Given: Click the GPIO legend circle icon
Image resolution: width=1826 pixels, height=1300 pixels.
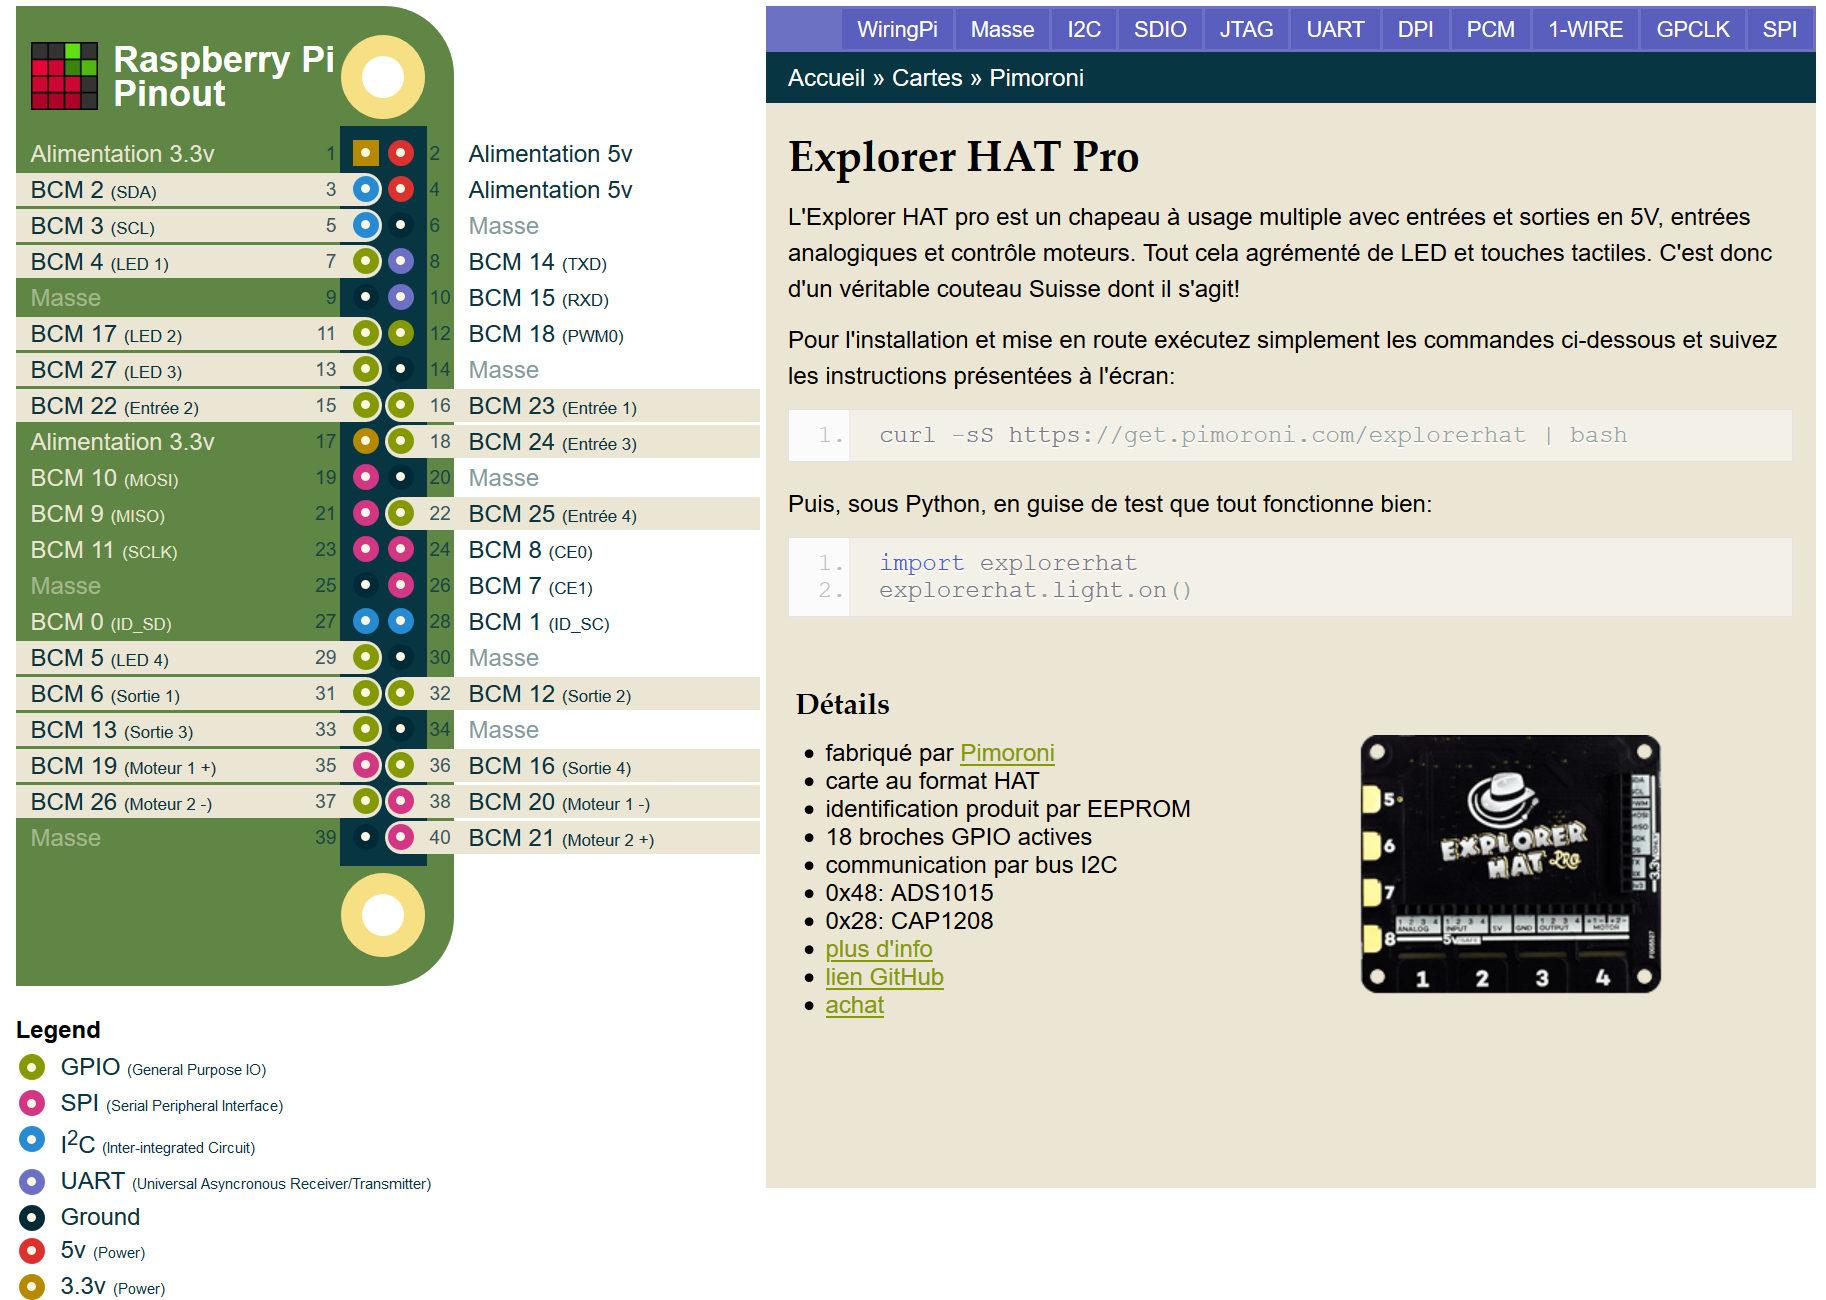Looking at the screenshot, I should coord(32,1067).
